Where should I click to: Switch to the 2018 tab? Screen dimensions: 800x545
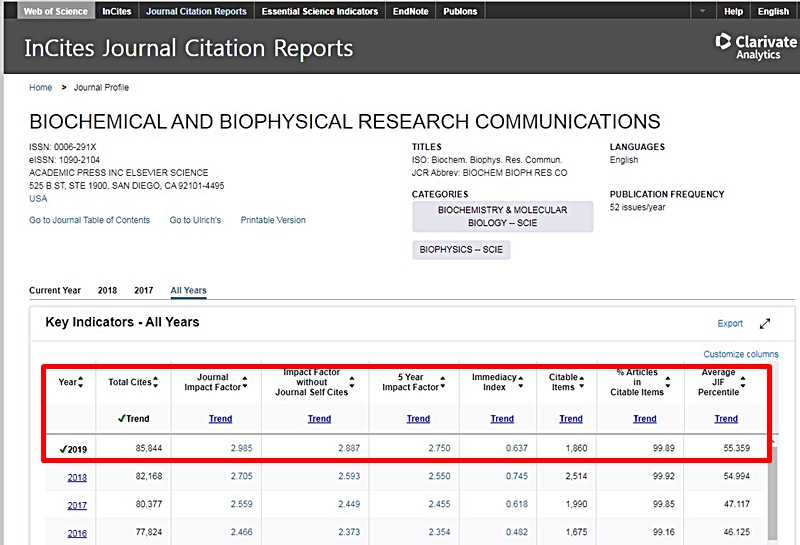(x=107, y=290)
